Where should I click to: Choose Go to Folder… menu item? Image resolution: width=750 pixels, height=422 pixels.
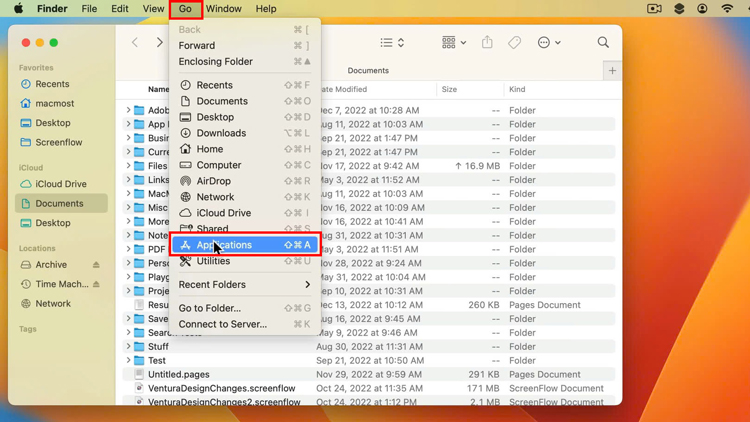tap(244, 308)
